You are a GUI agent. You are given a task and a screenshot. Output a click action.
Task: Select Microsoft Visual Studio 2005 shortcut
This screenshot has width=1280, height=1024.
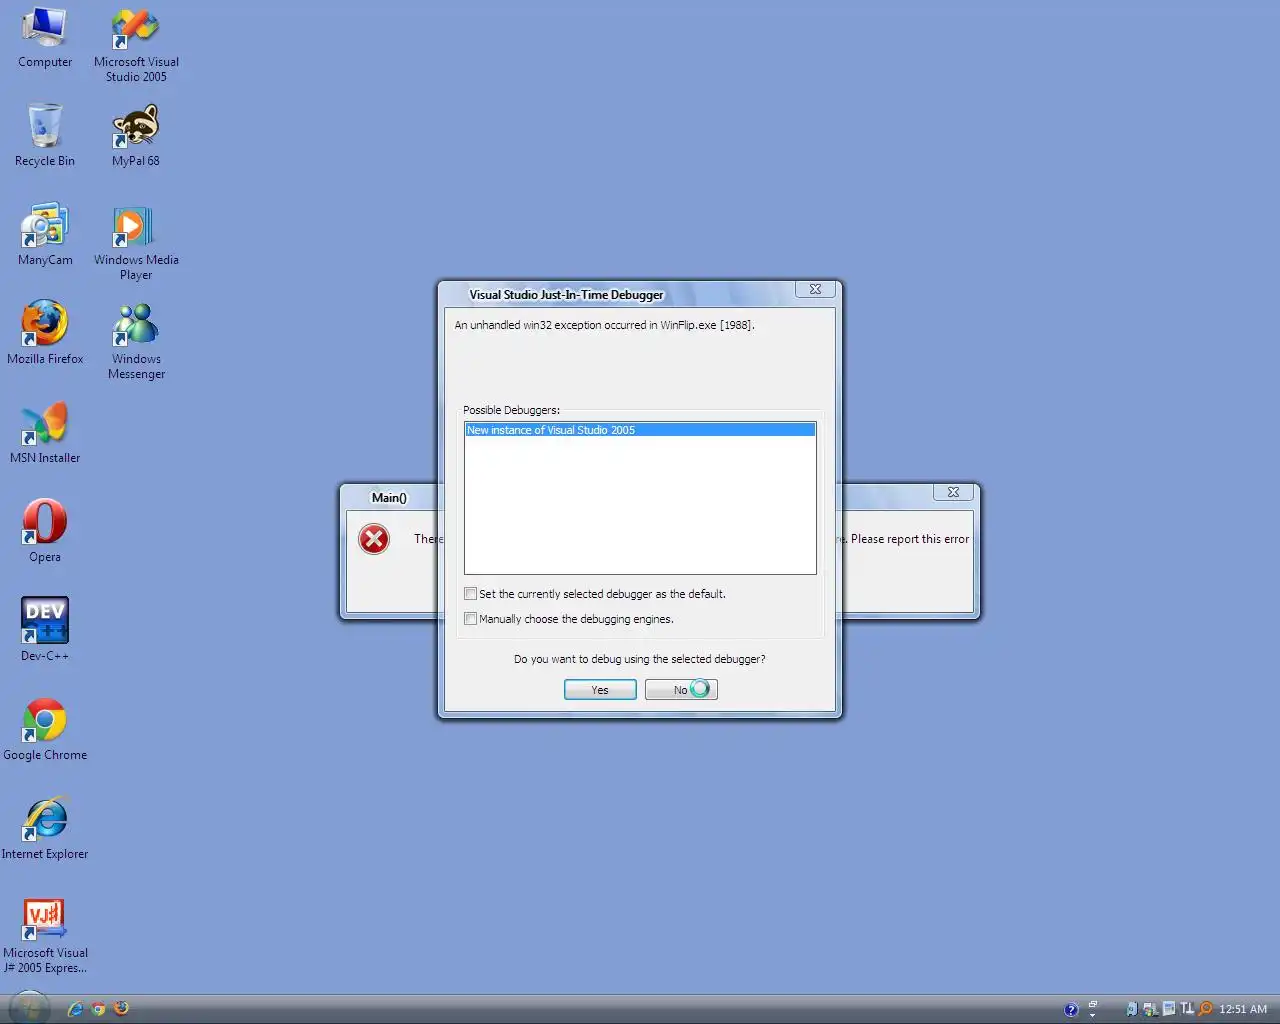coord(136,45)
